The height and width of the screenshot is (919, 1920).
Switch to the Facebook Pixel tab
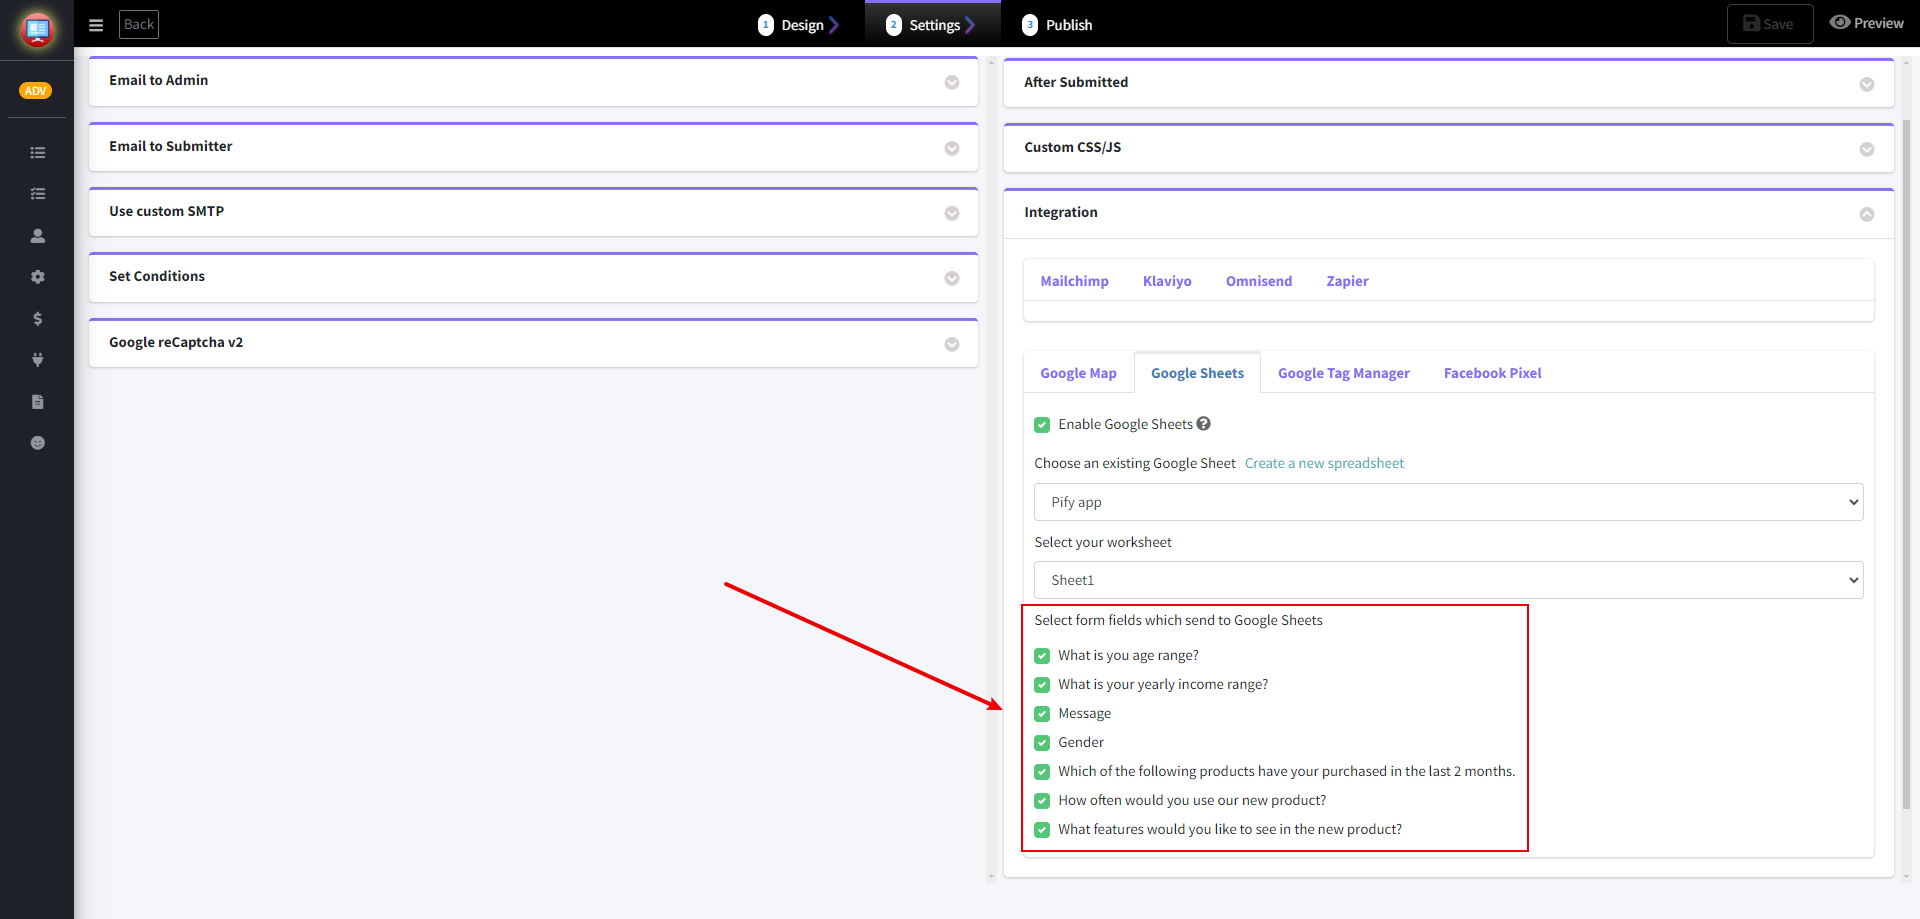tap(1492, 373)
